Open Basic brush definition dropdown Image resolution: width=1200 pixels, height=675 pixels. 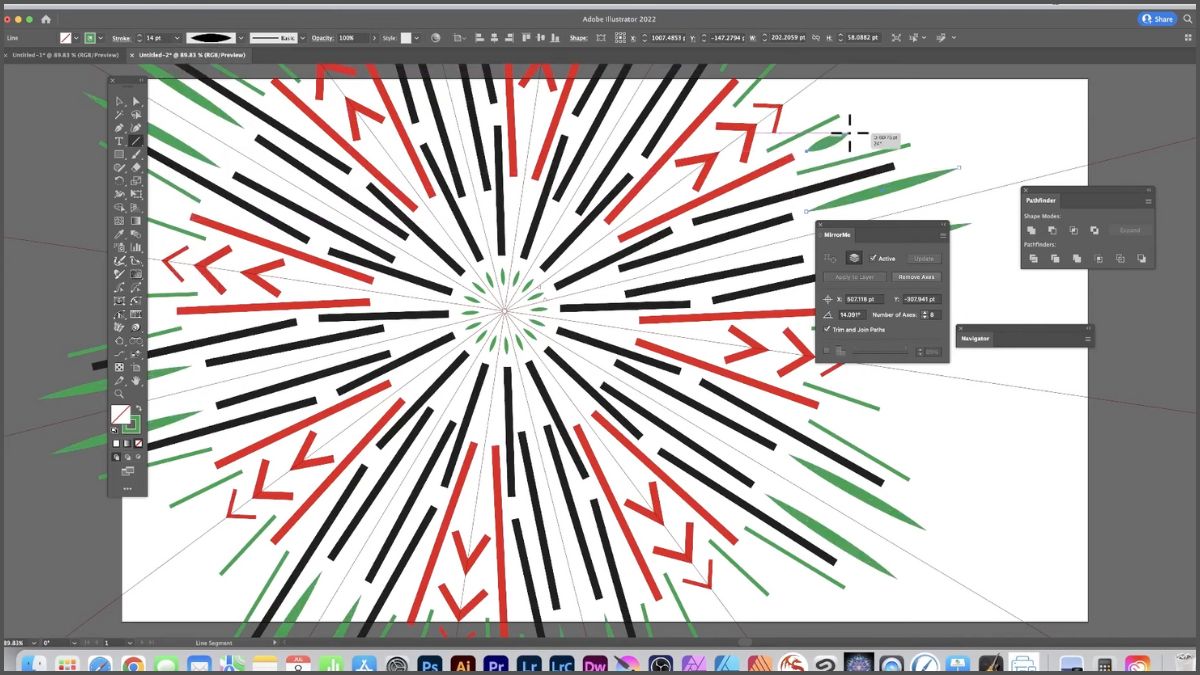[302, 37]
